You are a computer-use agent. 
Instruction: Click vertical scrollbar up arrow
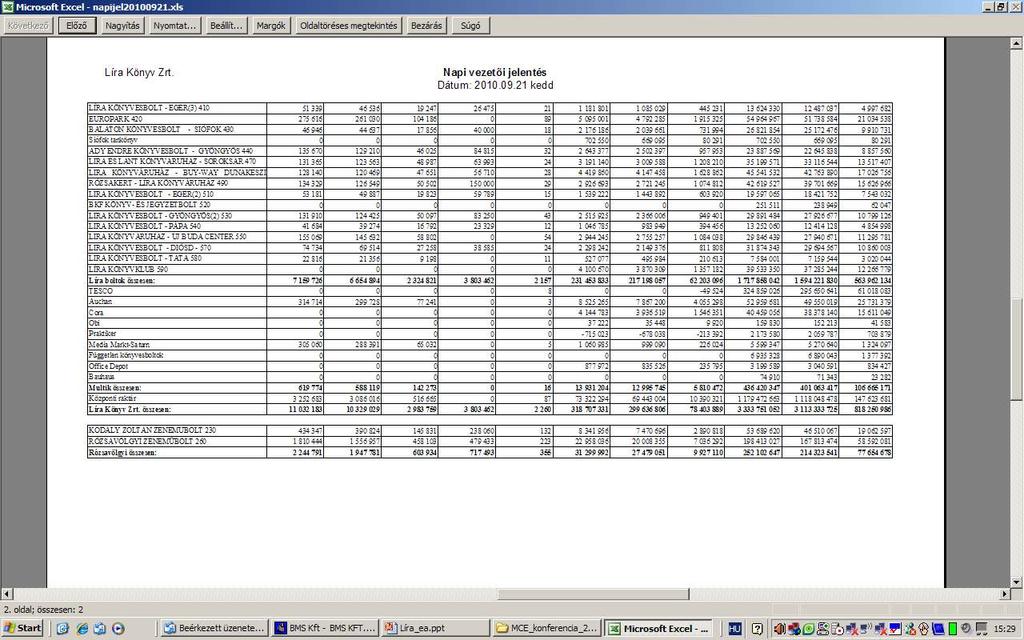[x=1016, y=44]
